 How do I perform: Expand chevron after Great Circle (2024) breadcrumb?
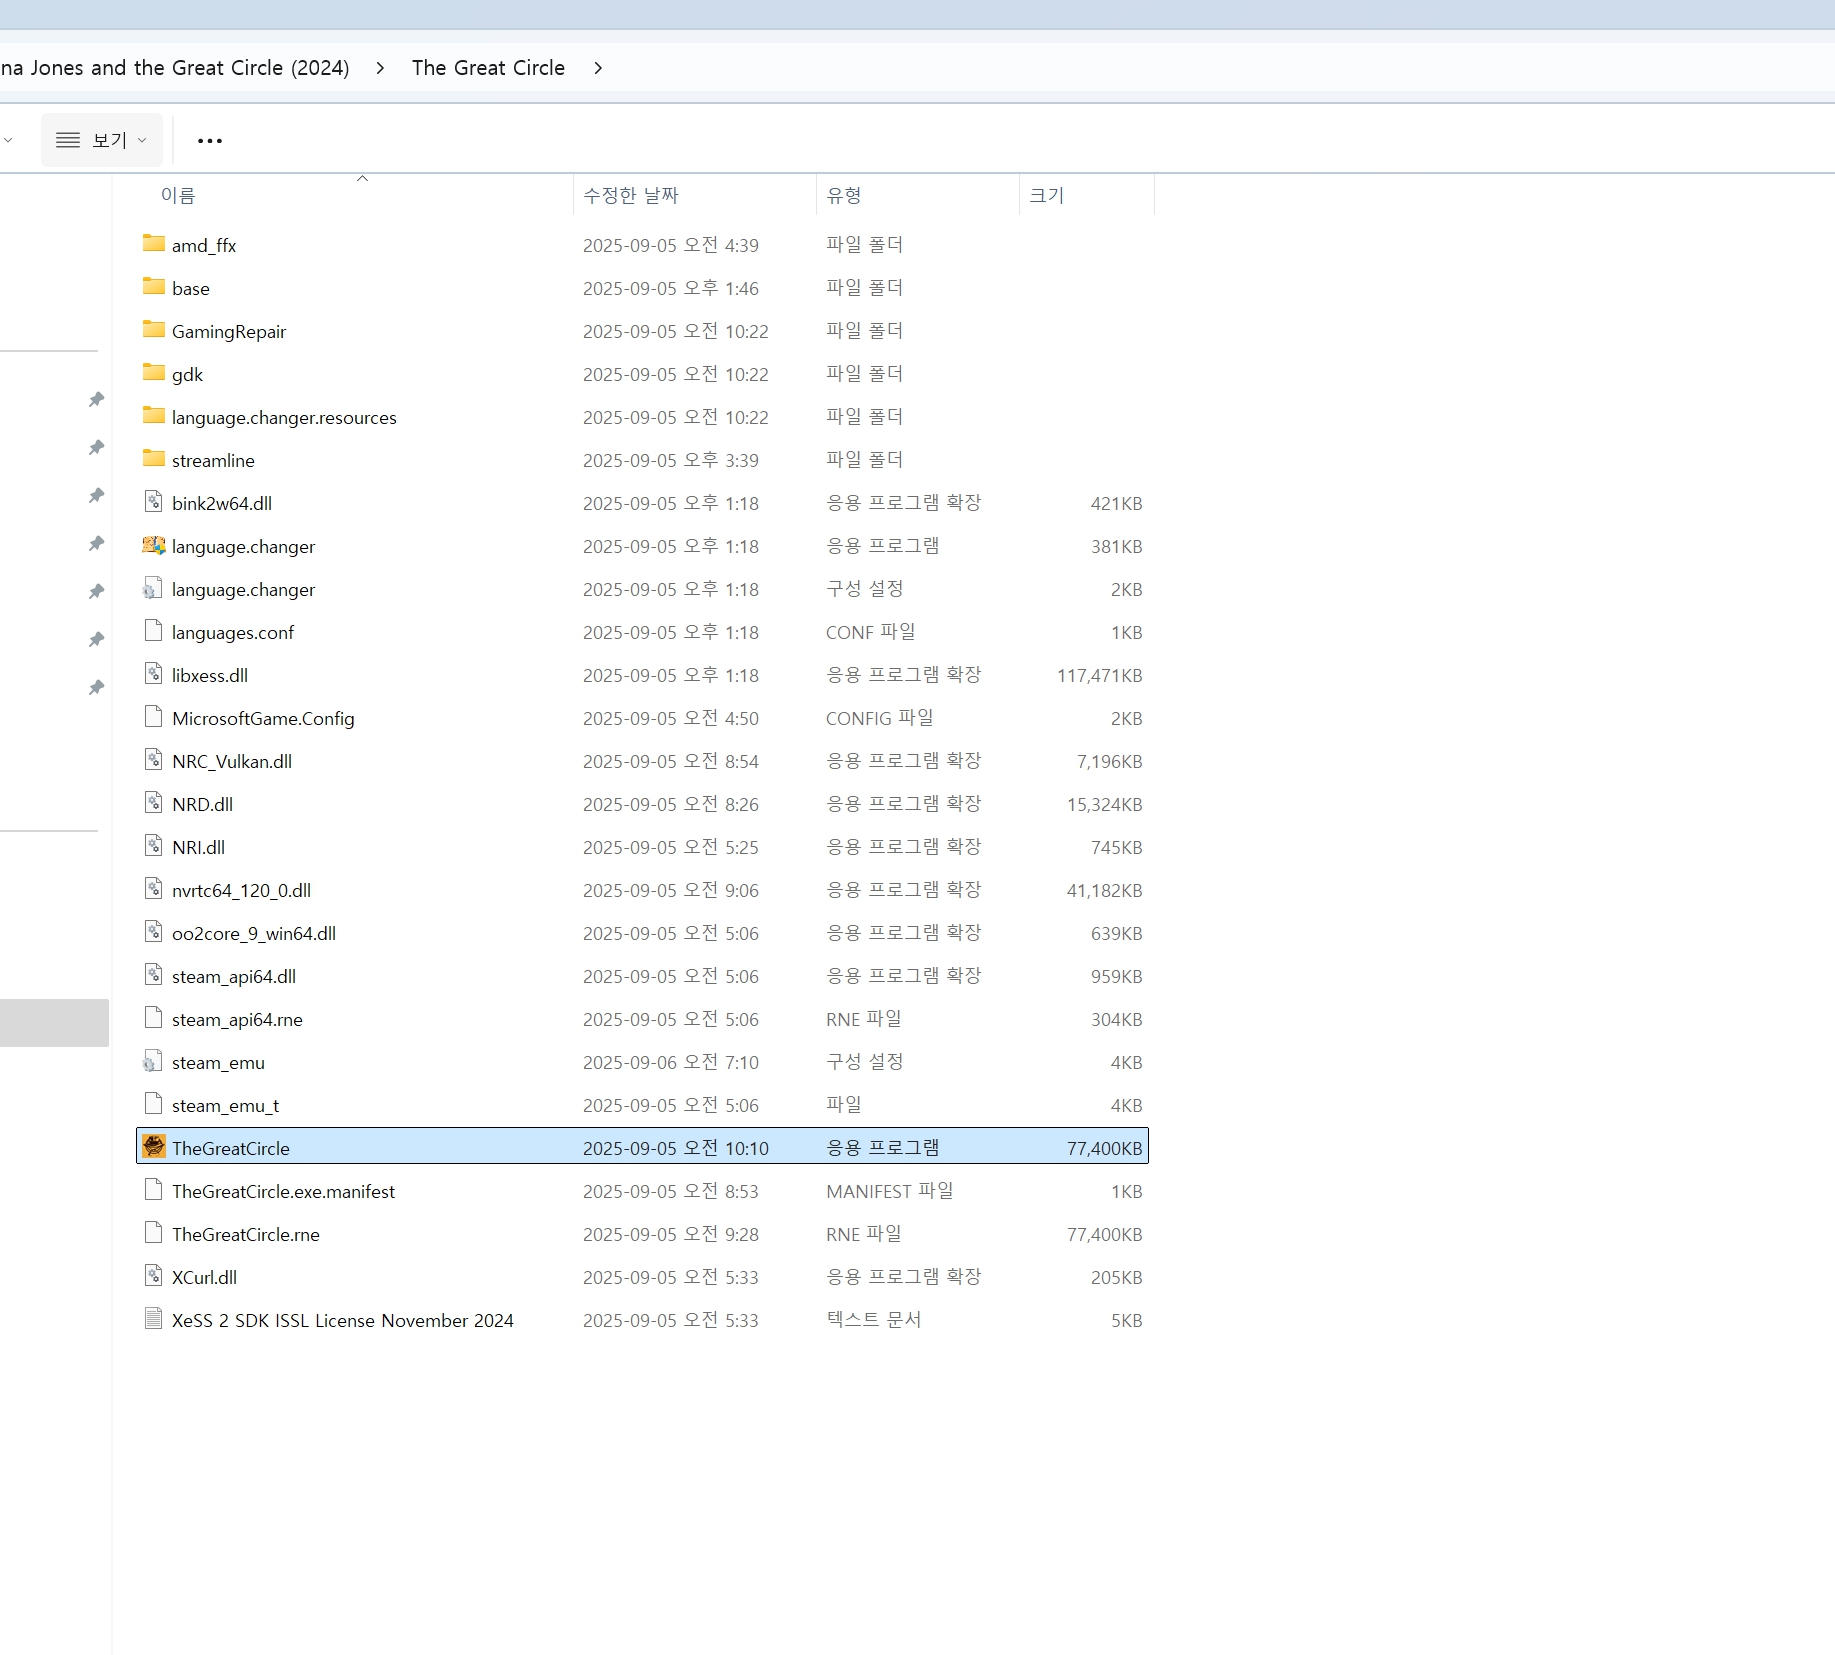tap(380, 68)
